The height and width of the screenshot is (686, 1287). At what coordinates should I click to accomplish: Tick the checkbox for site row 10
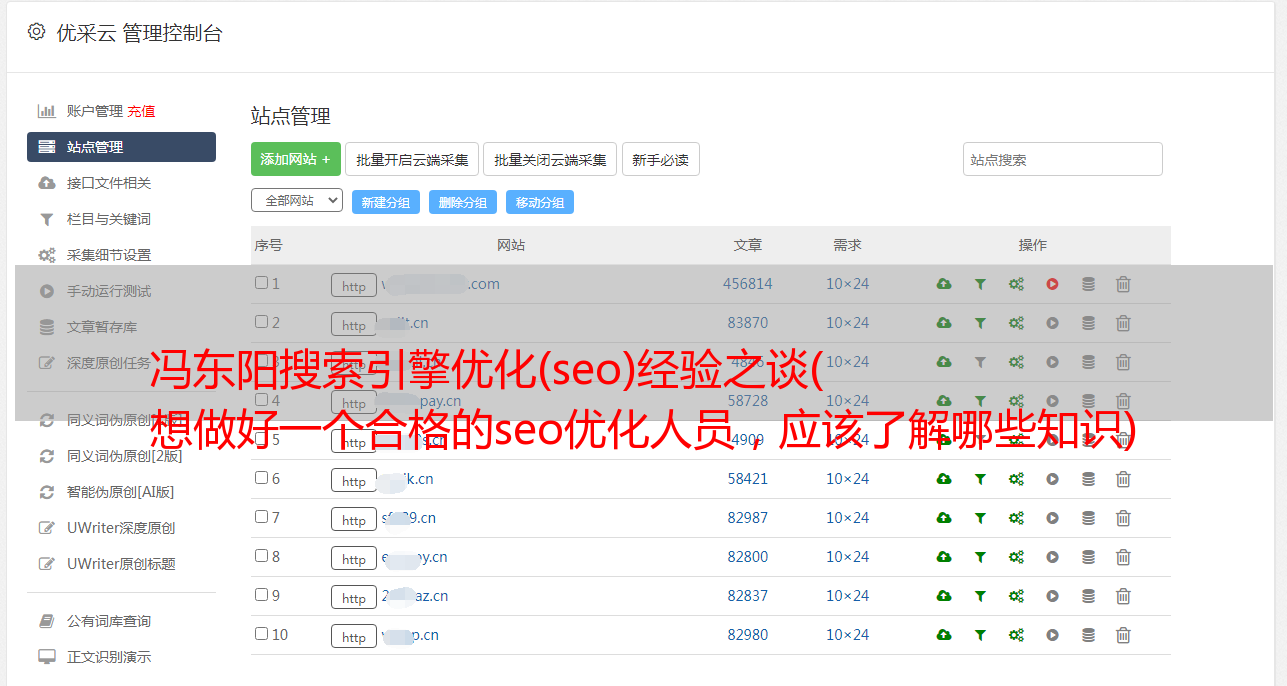point(261,634)
